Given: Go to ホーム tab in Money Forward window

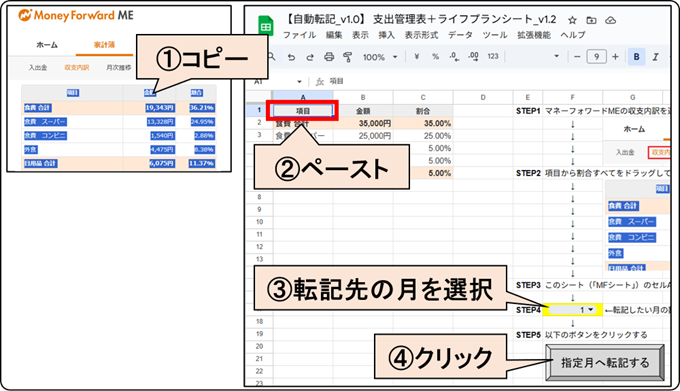Looking at the screenshot, I should coord(47,45).
